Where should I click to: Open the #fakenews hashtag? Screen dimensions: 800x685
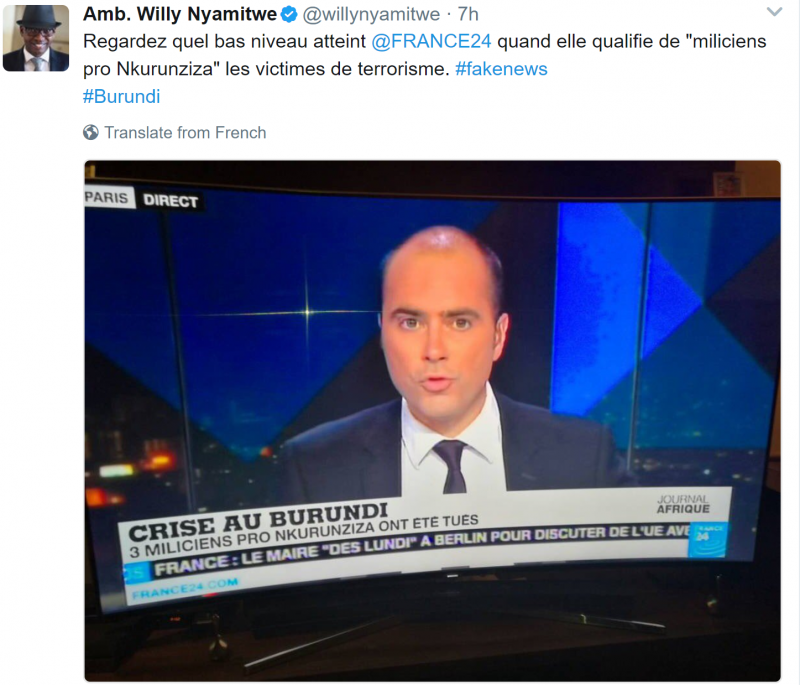[501, 69]
